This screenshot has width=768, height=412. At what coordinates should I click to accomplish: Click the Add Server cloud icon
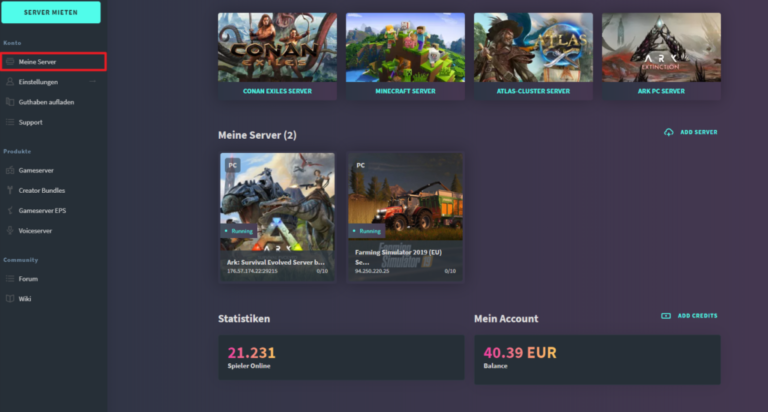[669, 132]
